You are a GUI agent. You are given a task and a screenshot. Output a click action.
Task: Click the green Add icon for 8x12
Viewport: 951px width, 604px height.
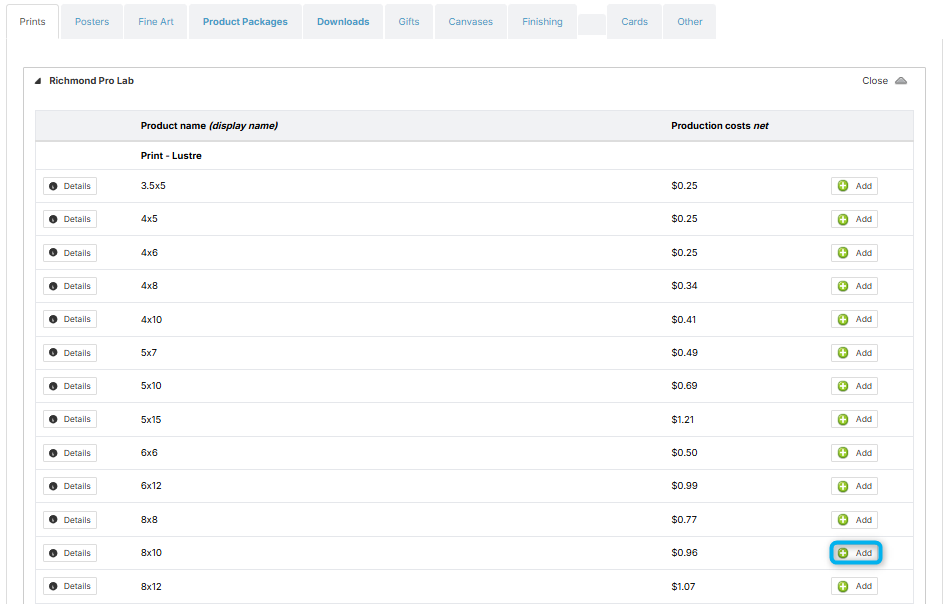[842, 586]
